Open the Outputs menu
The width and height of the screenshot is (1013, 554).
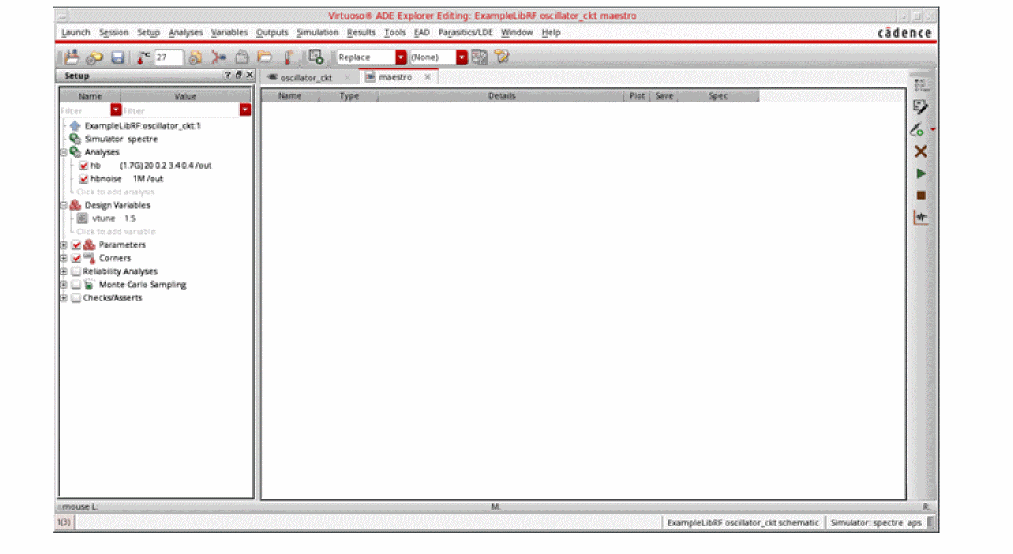[x=272, y=32]
